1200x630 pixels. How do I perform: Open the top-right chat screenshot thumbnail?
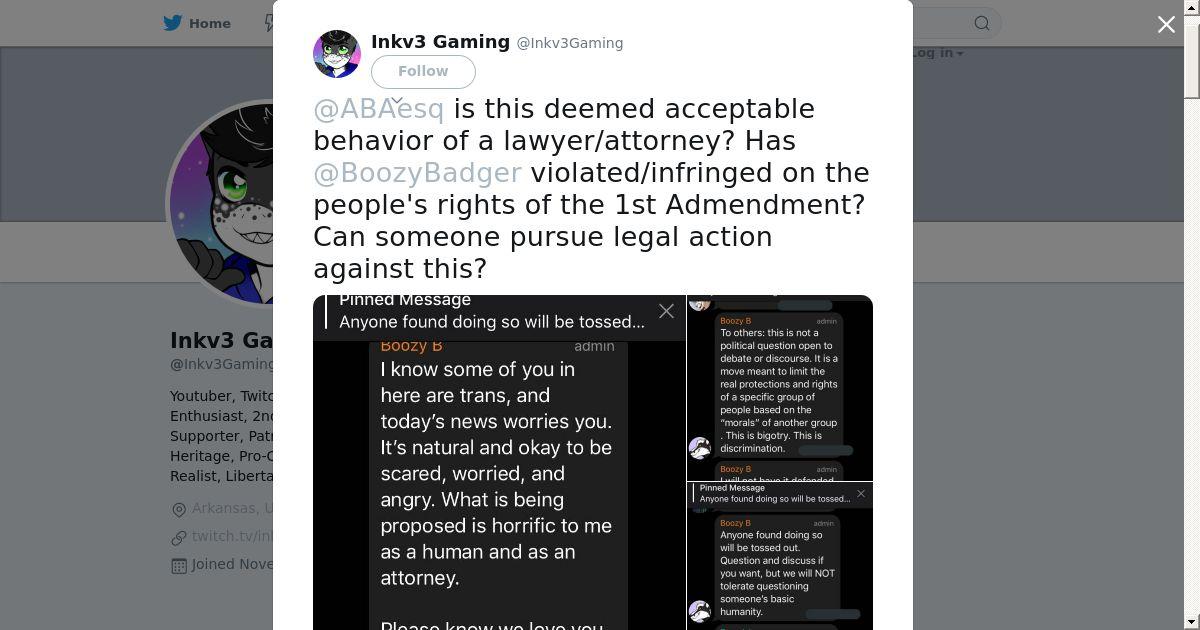[x=780, y=388]
